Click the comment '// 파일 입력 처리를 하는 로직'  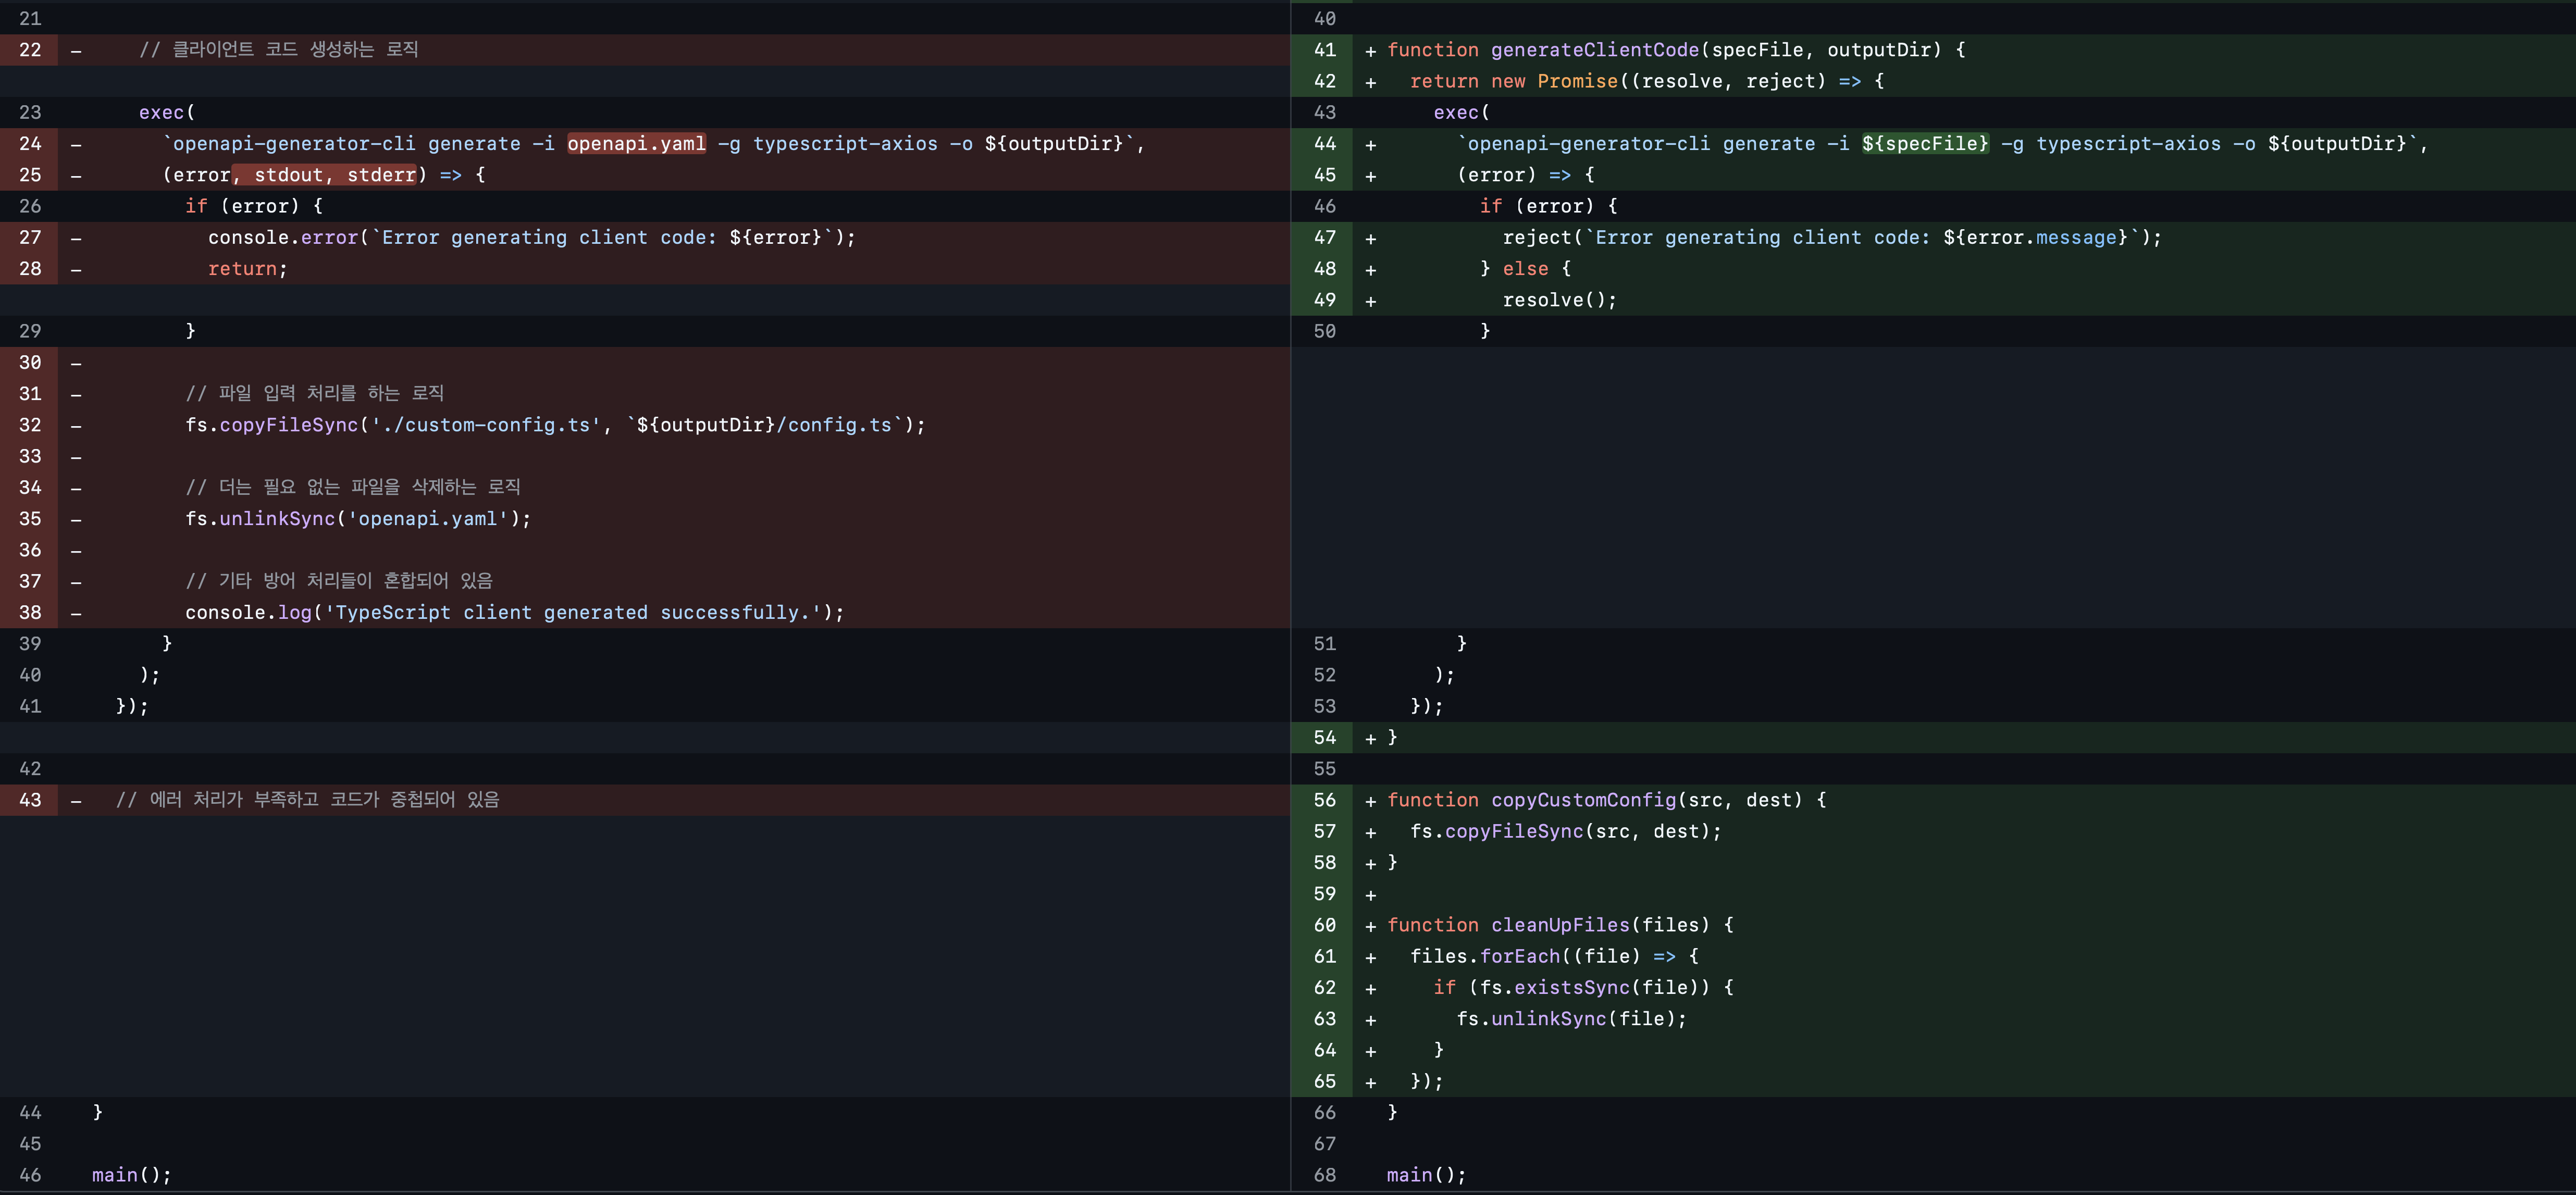314,394
